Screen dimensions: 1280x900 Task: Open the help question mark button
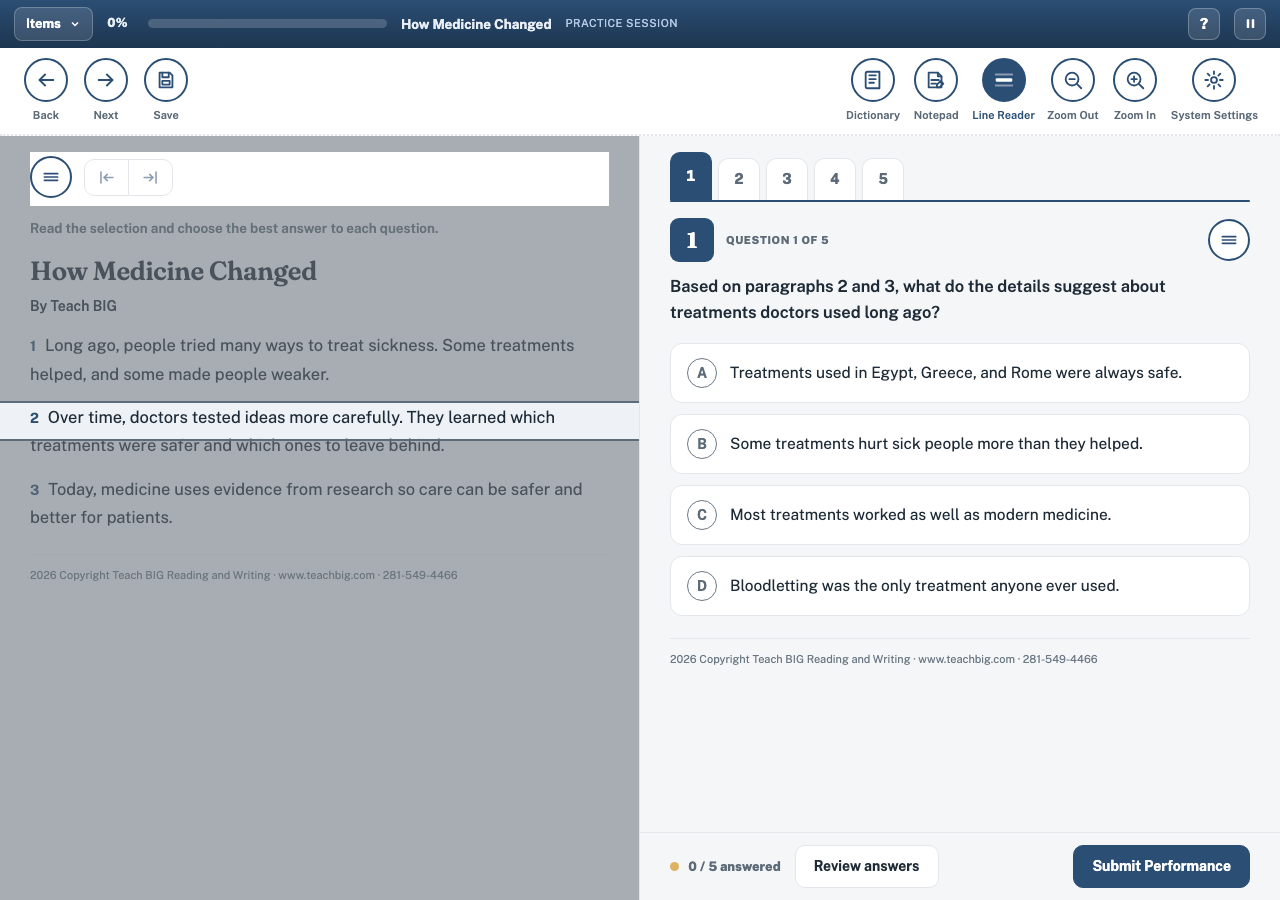[x=1204, y=24]
